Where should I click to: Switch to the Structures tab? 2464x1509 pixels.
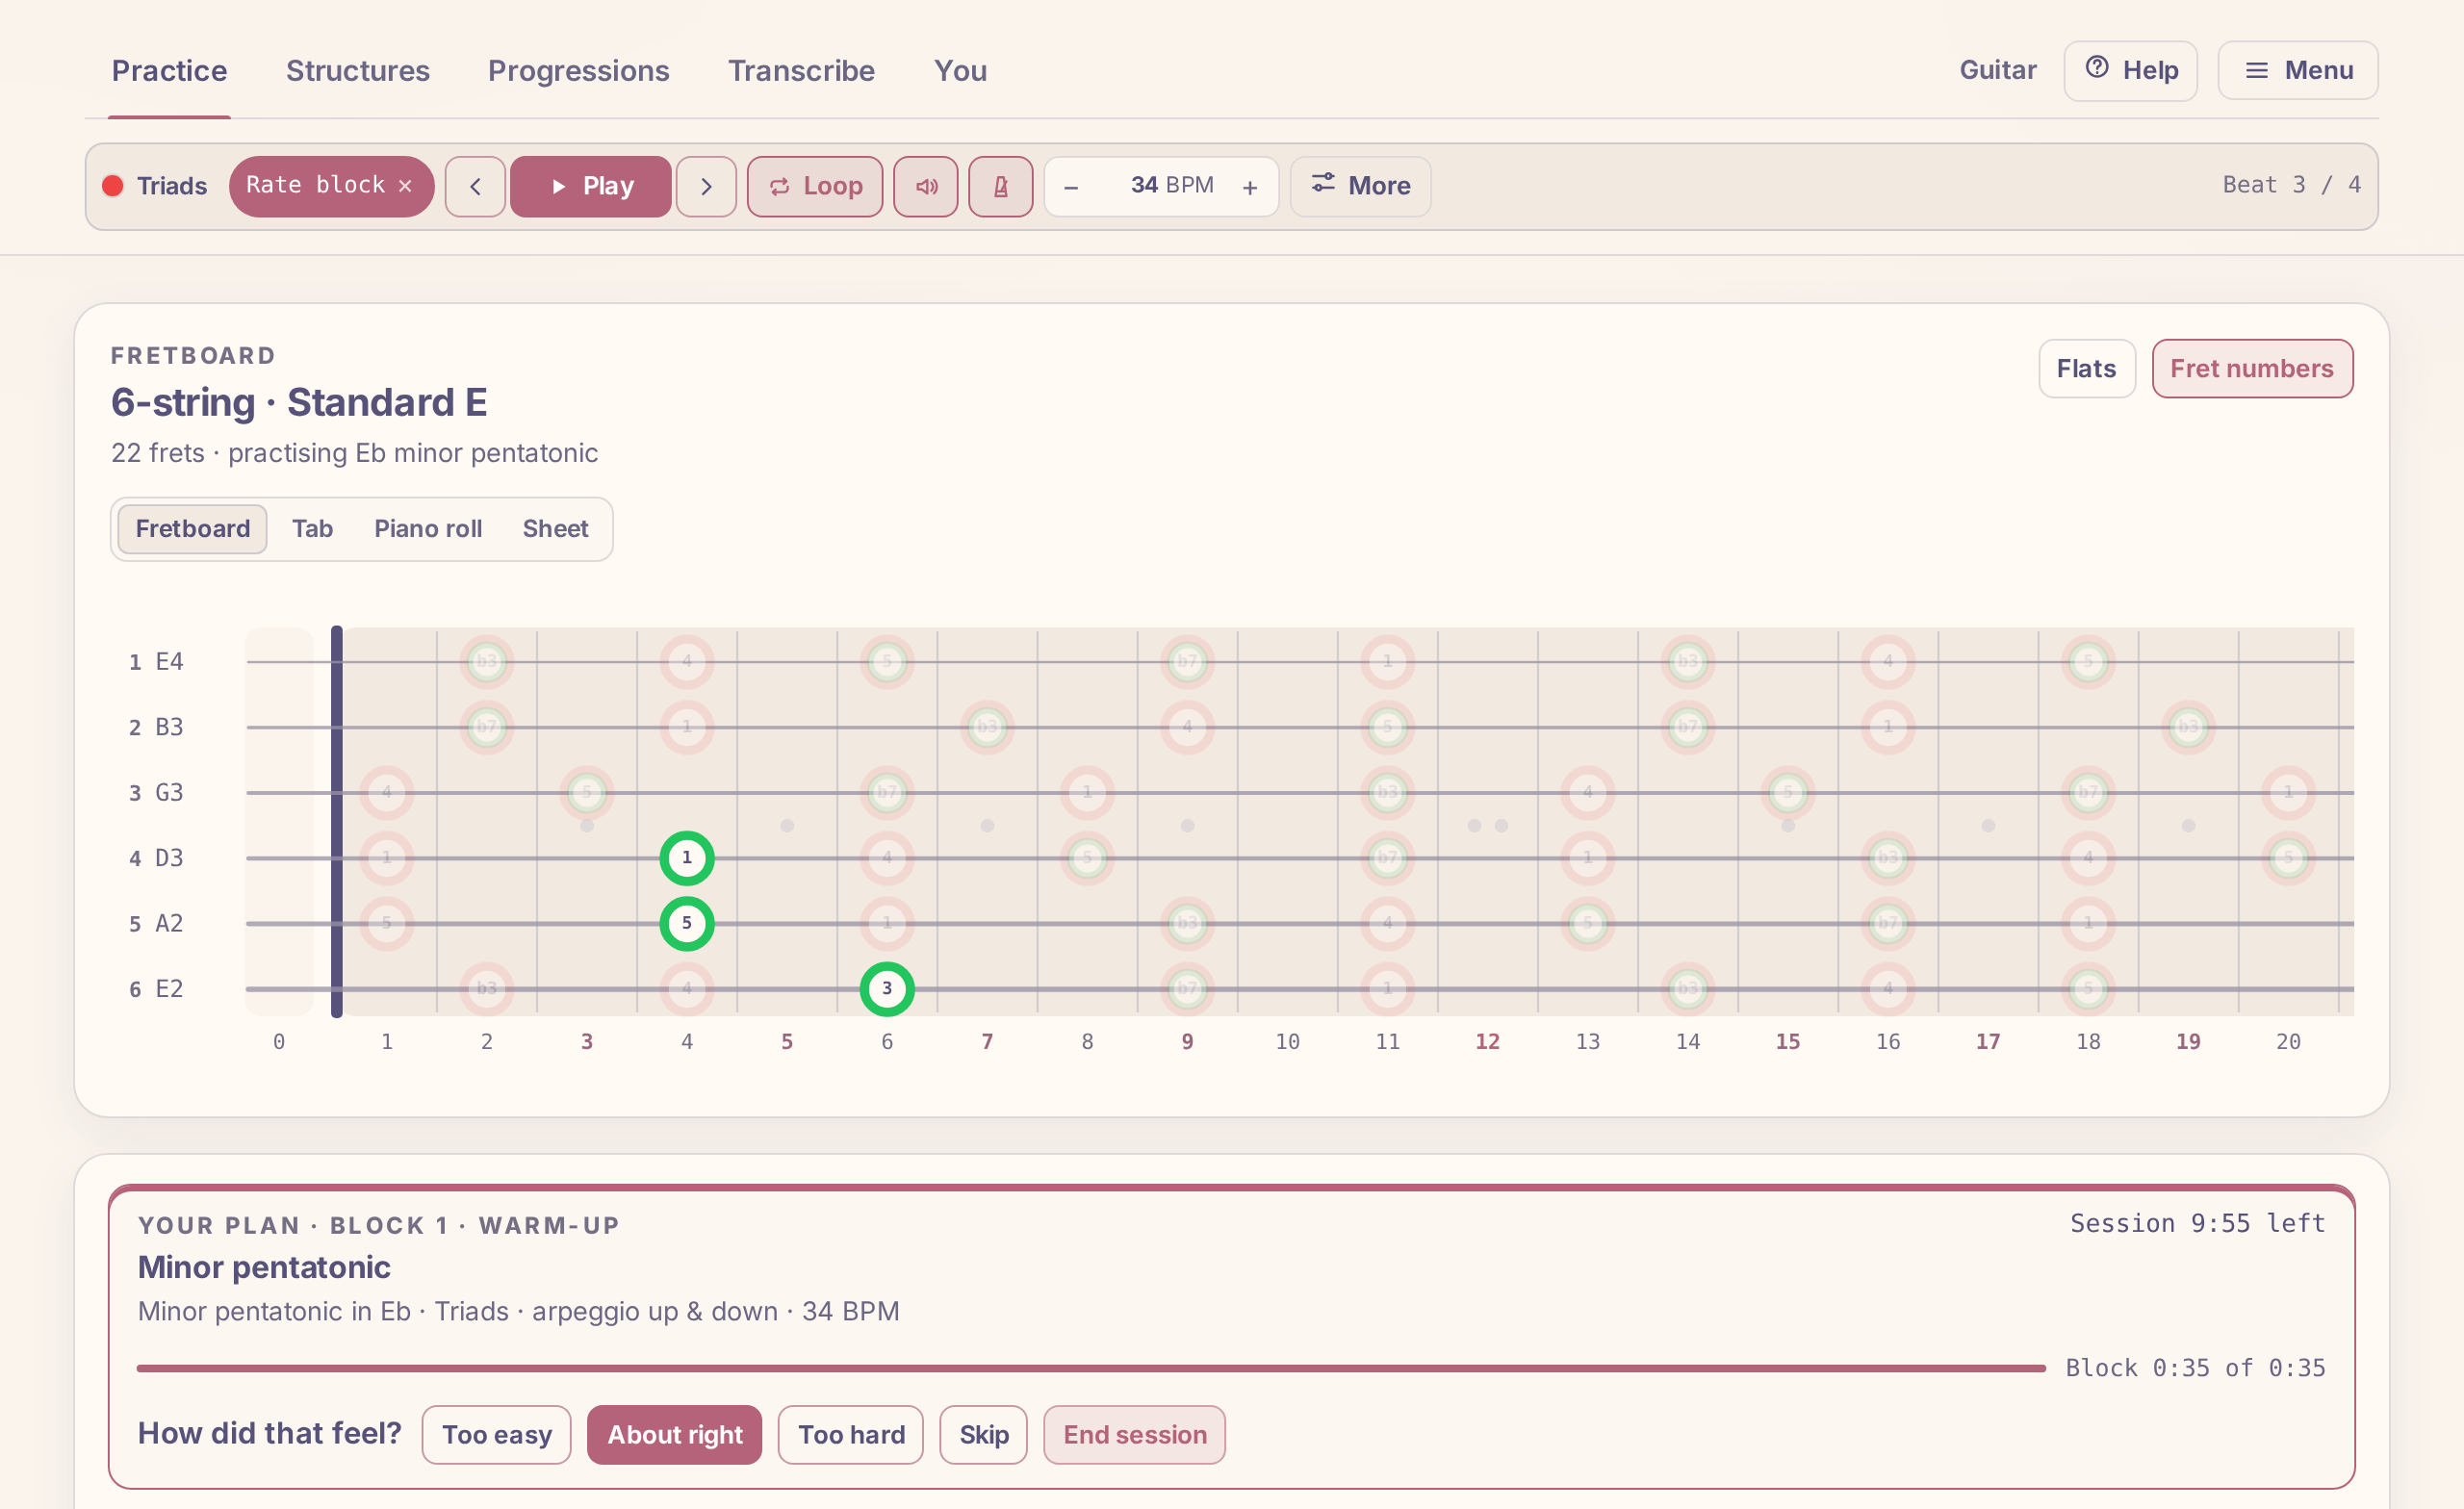click(x=358, y=71)
